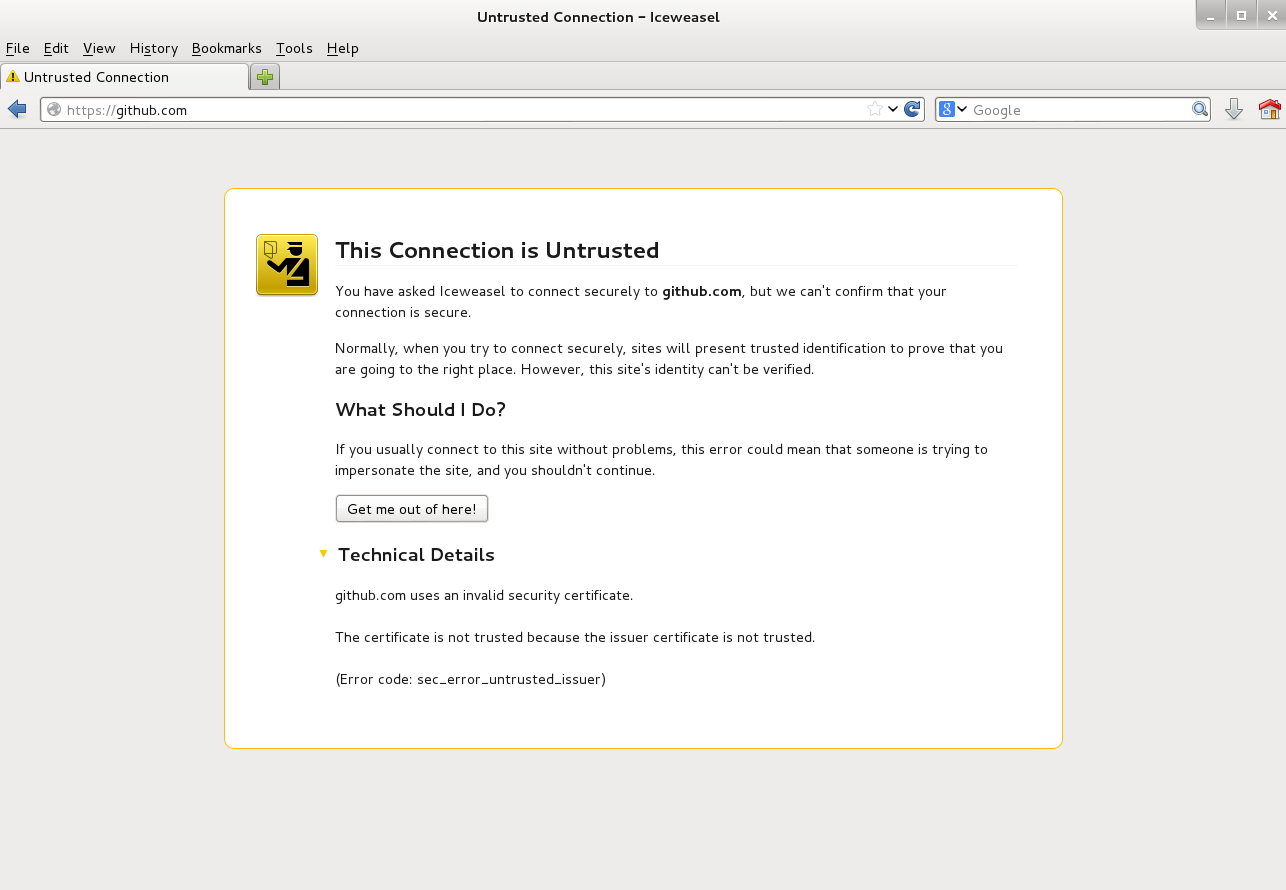Open a new tab with the plus icon
This screenshot has width=1286, height=890.
[x=265, y=77]
